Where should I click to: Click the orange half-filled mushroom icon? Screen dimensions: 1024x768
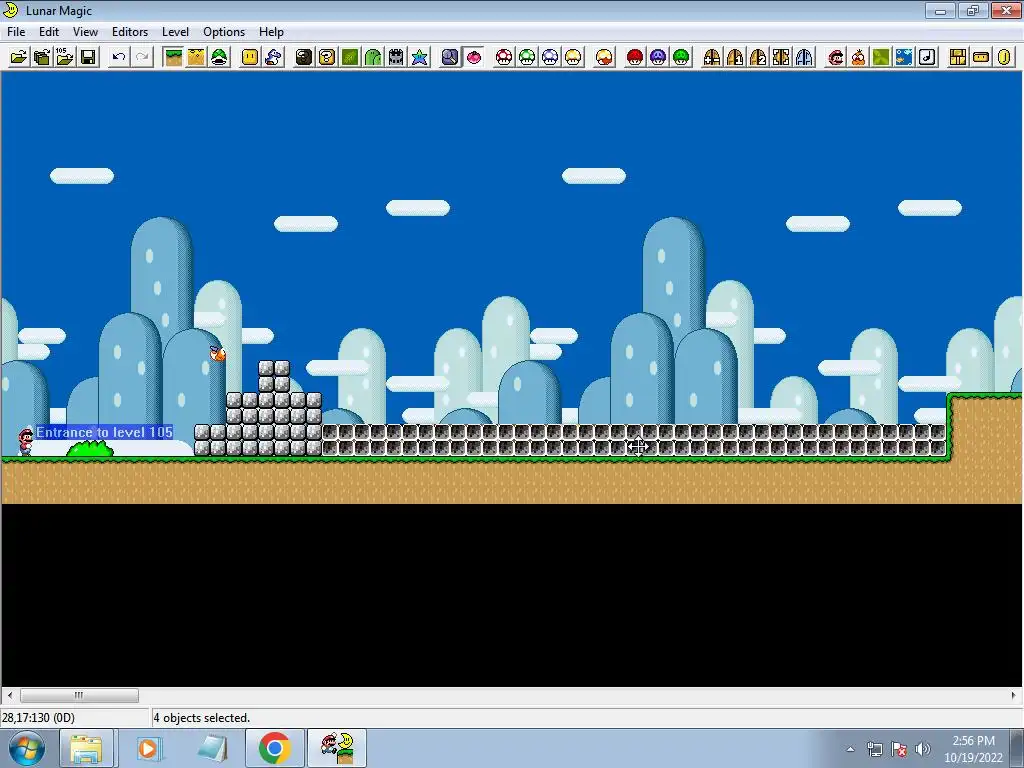pos(604,57)
